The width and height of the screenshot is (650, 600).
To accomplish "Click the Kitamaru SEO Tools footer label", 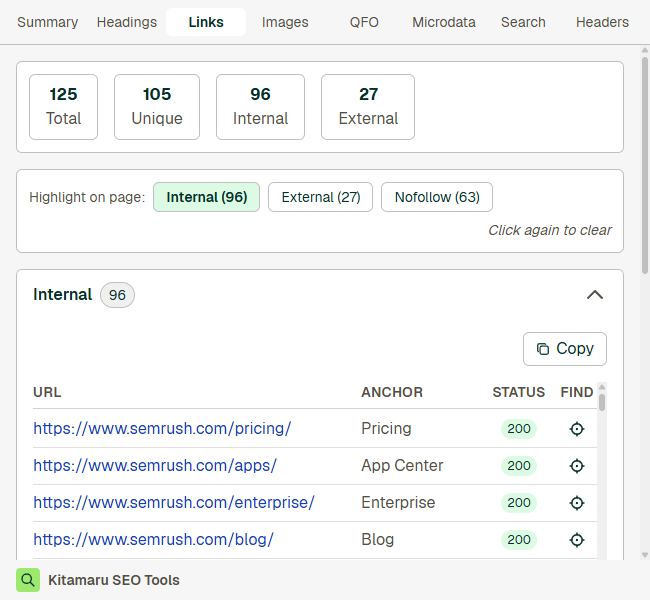I will click(114, 580).
